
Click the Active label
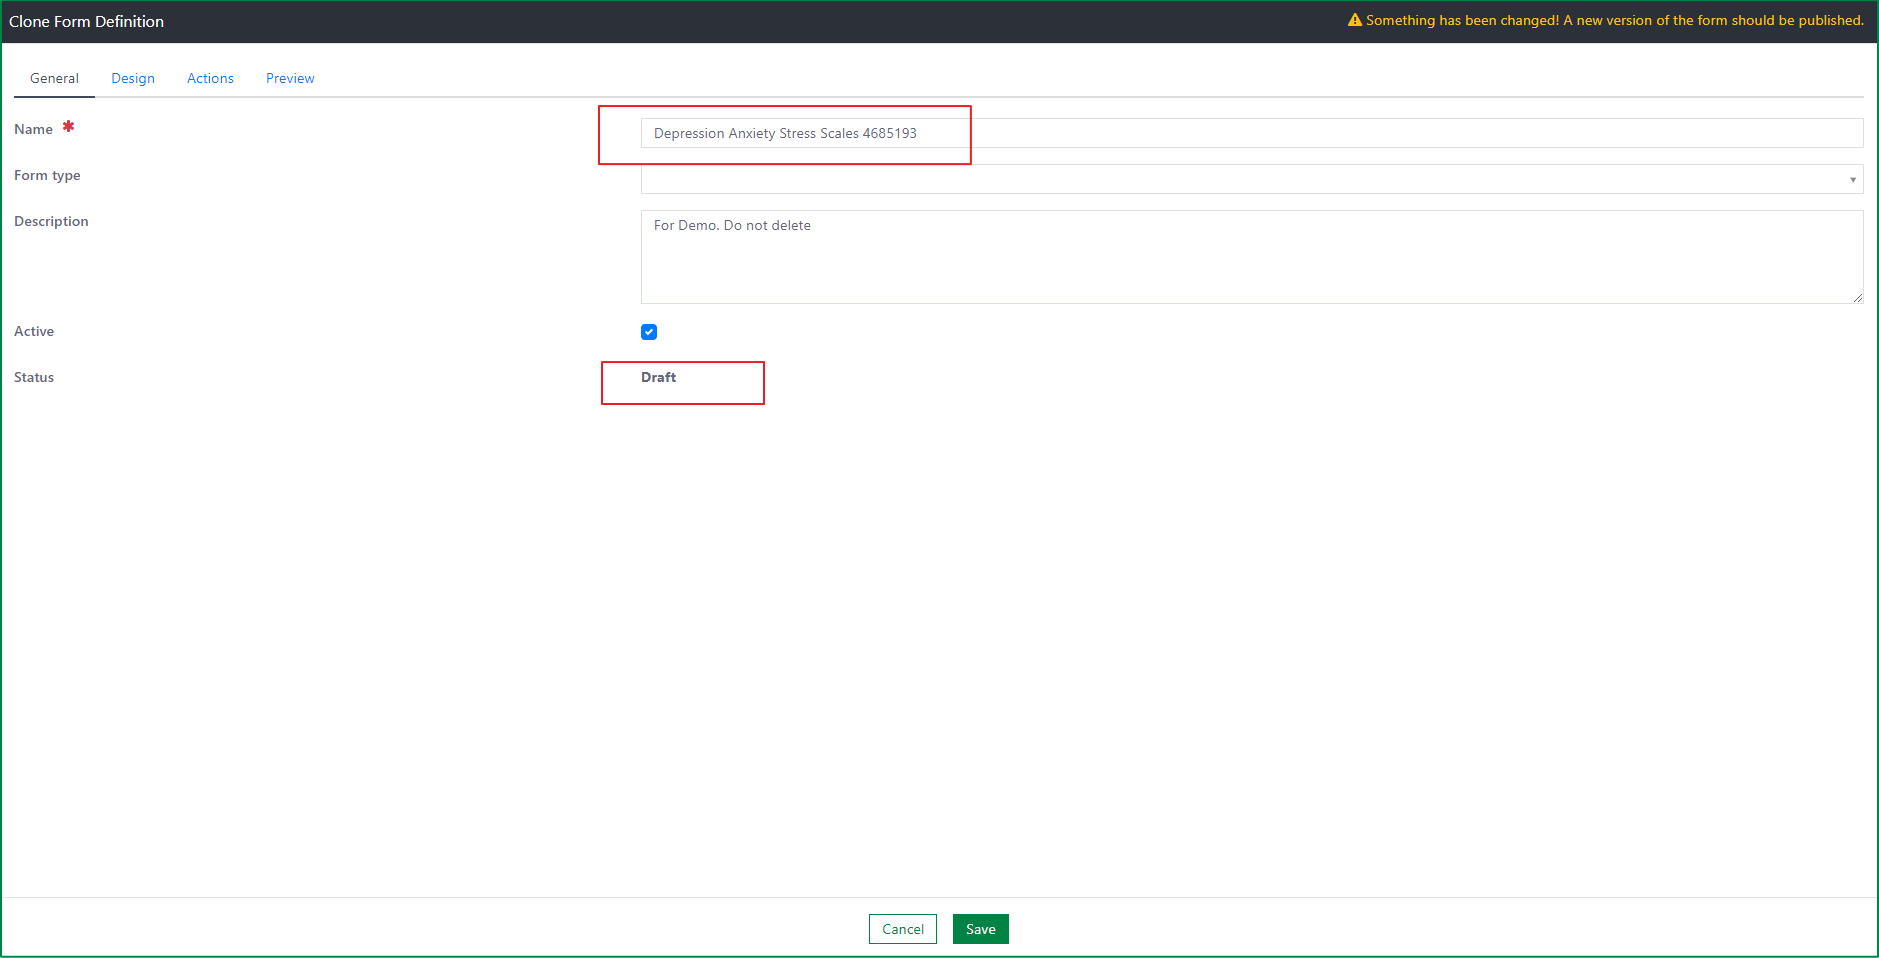click(34, 331)
